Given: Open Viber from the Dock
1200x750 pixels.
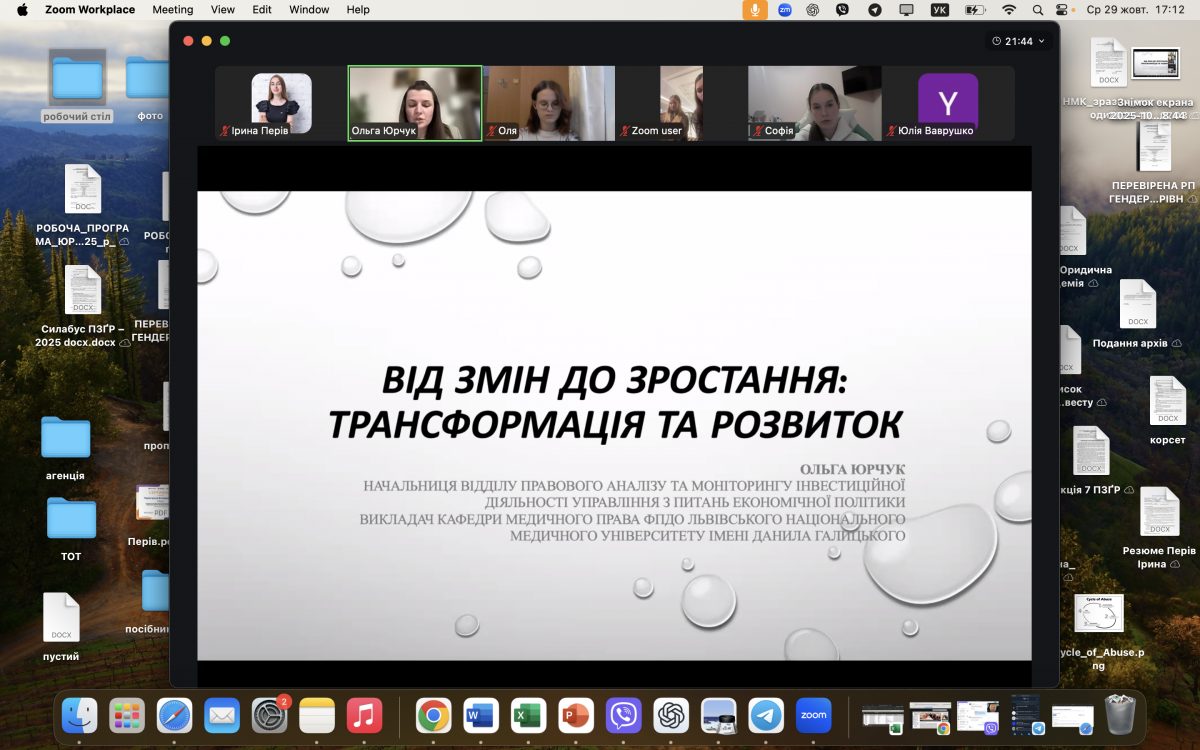Looking at the screenshot, I should (x=624, y=716).
